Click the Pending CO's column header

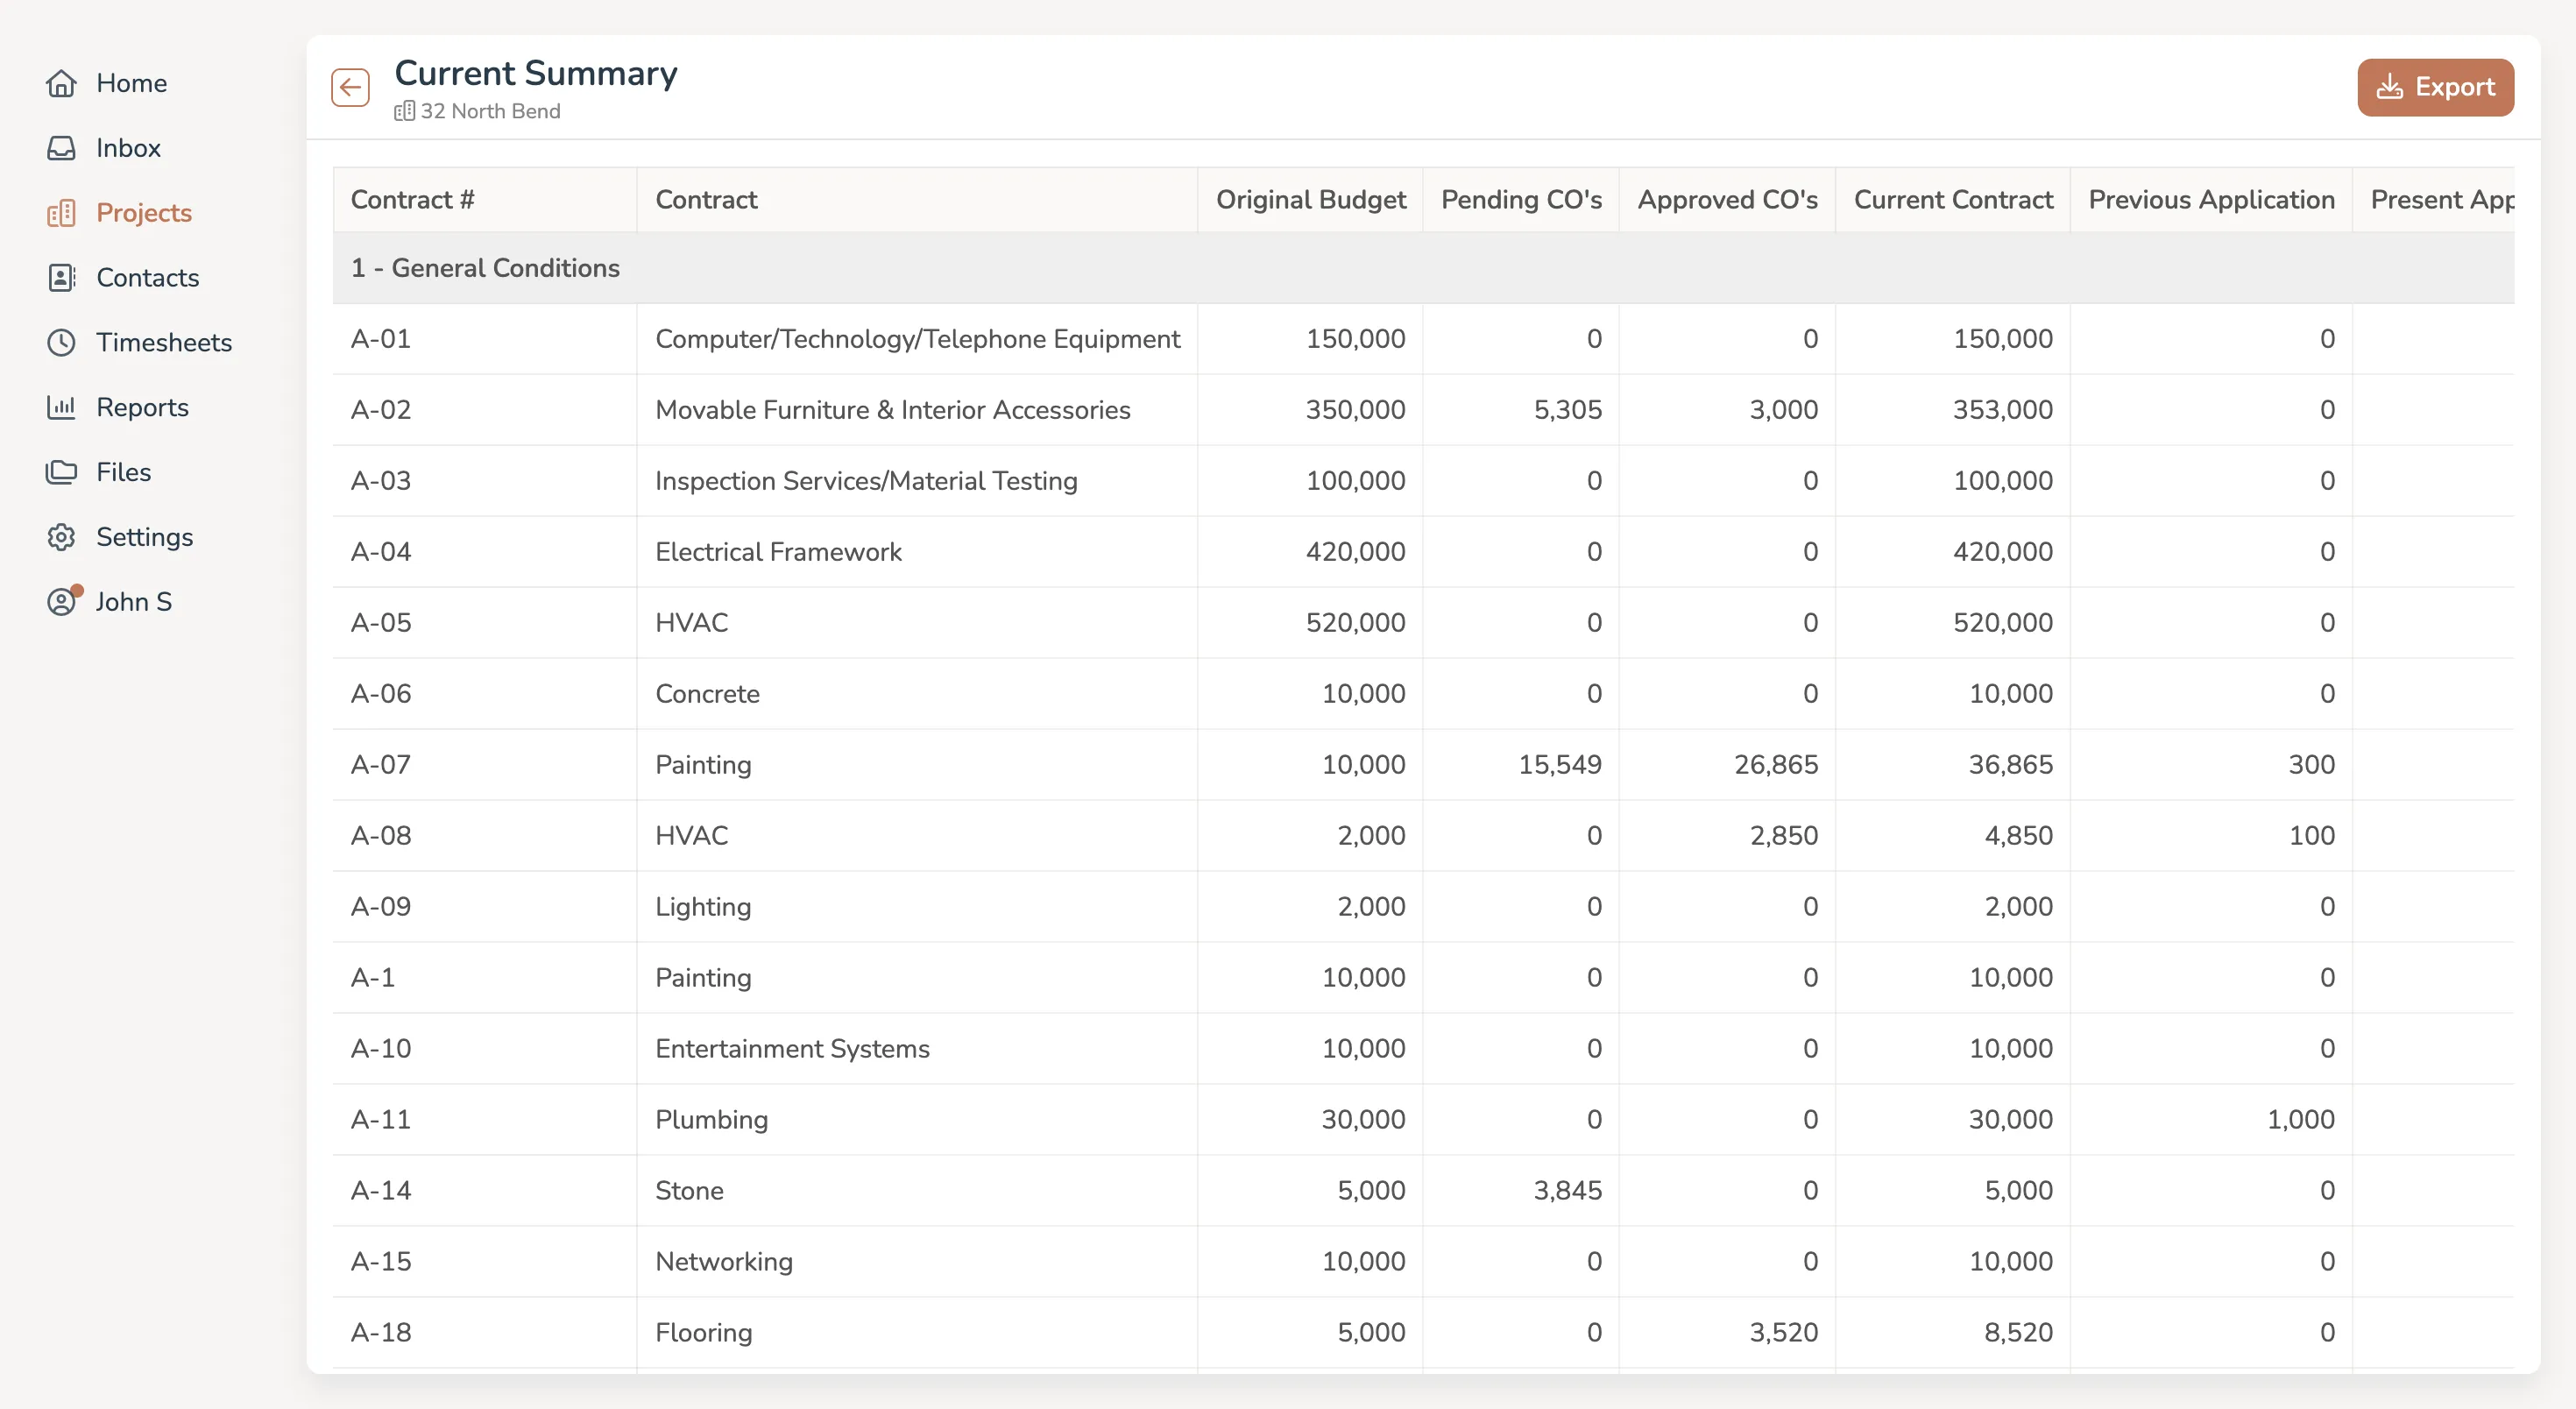pyautogui.click(x=1520, y=199)
